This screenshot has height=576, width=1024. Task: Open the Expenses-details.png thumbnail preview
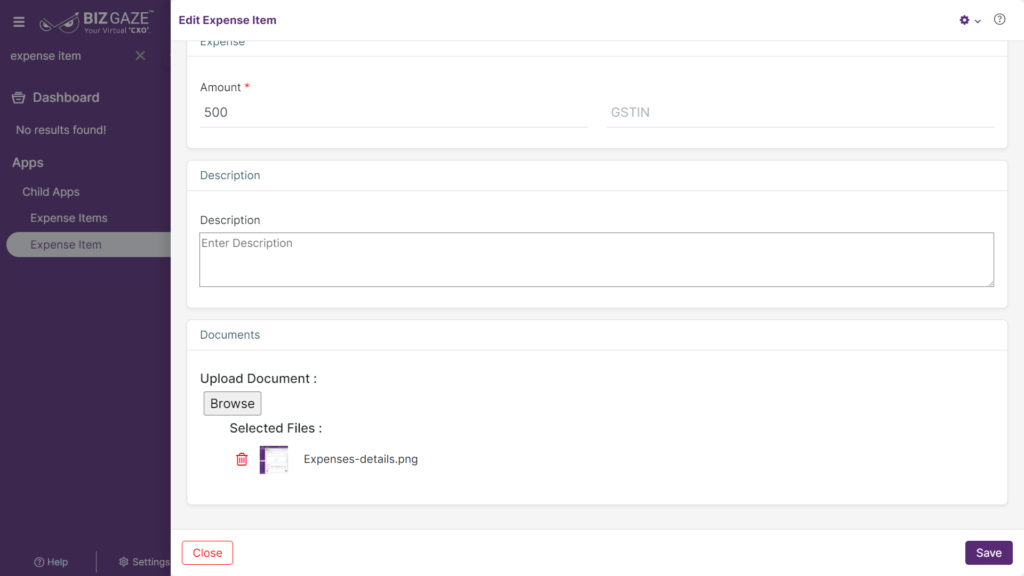coord(274,460)
